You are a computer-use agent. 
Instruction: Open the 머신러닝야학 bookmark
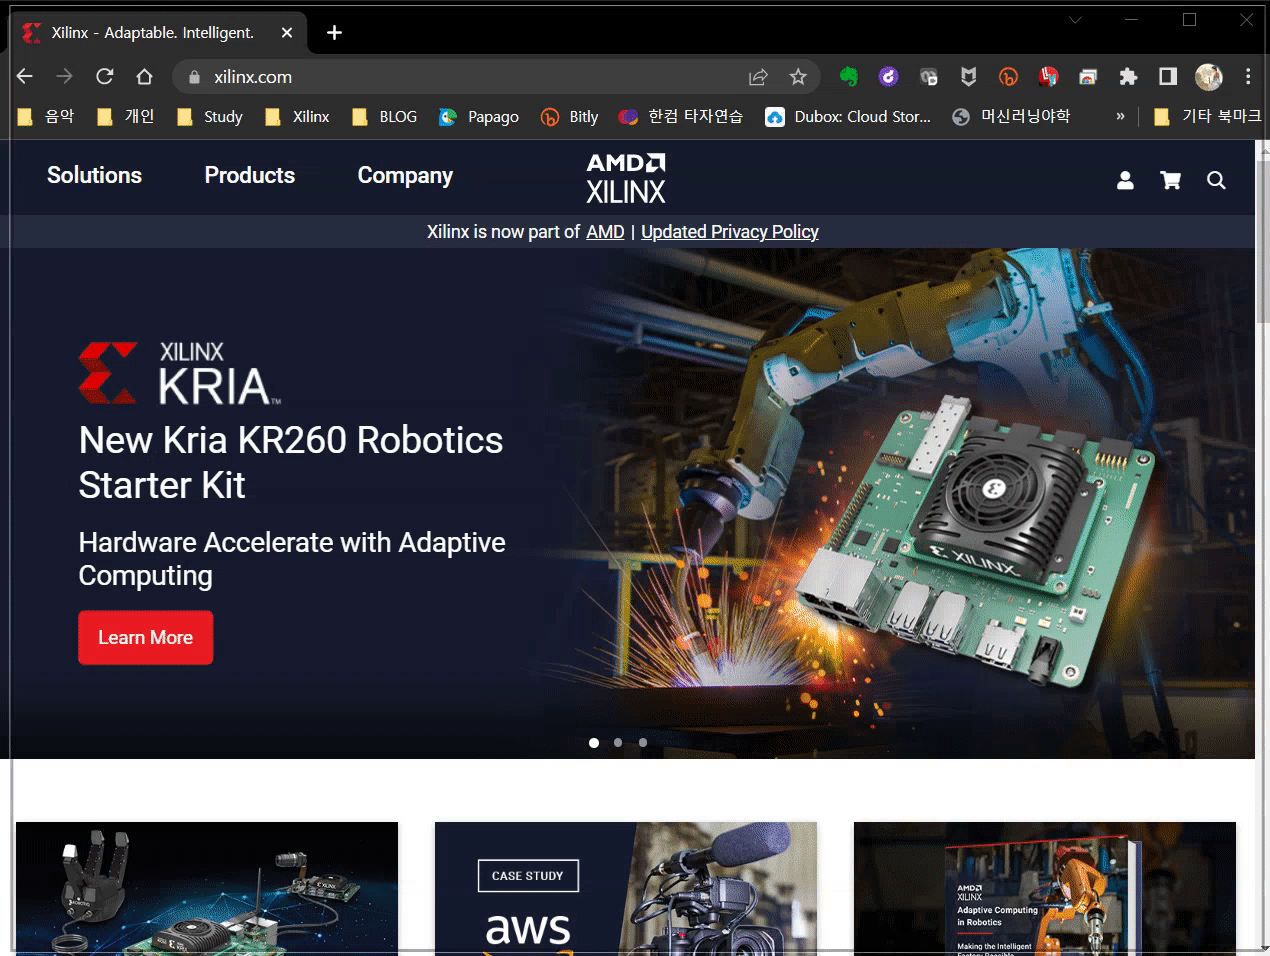coord(1011,117)
